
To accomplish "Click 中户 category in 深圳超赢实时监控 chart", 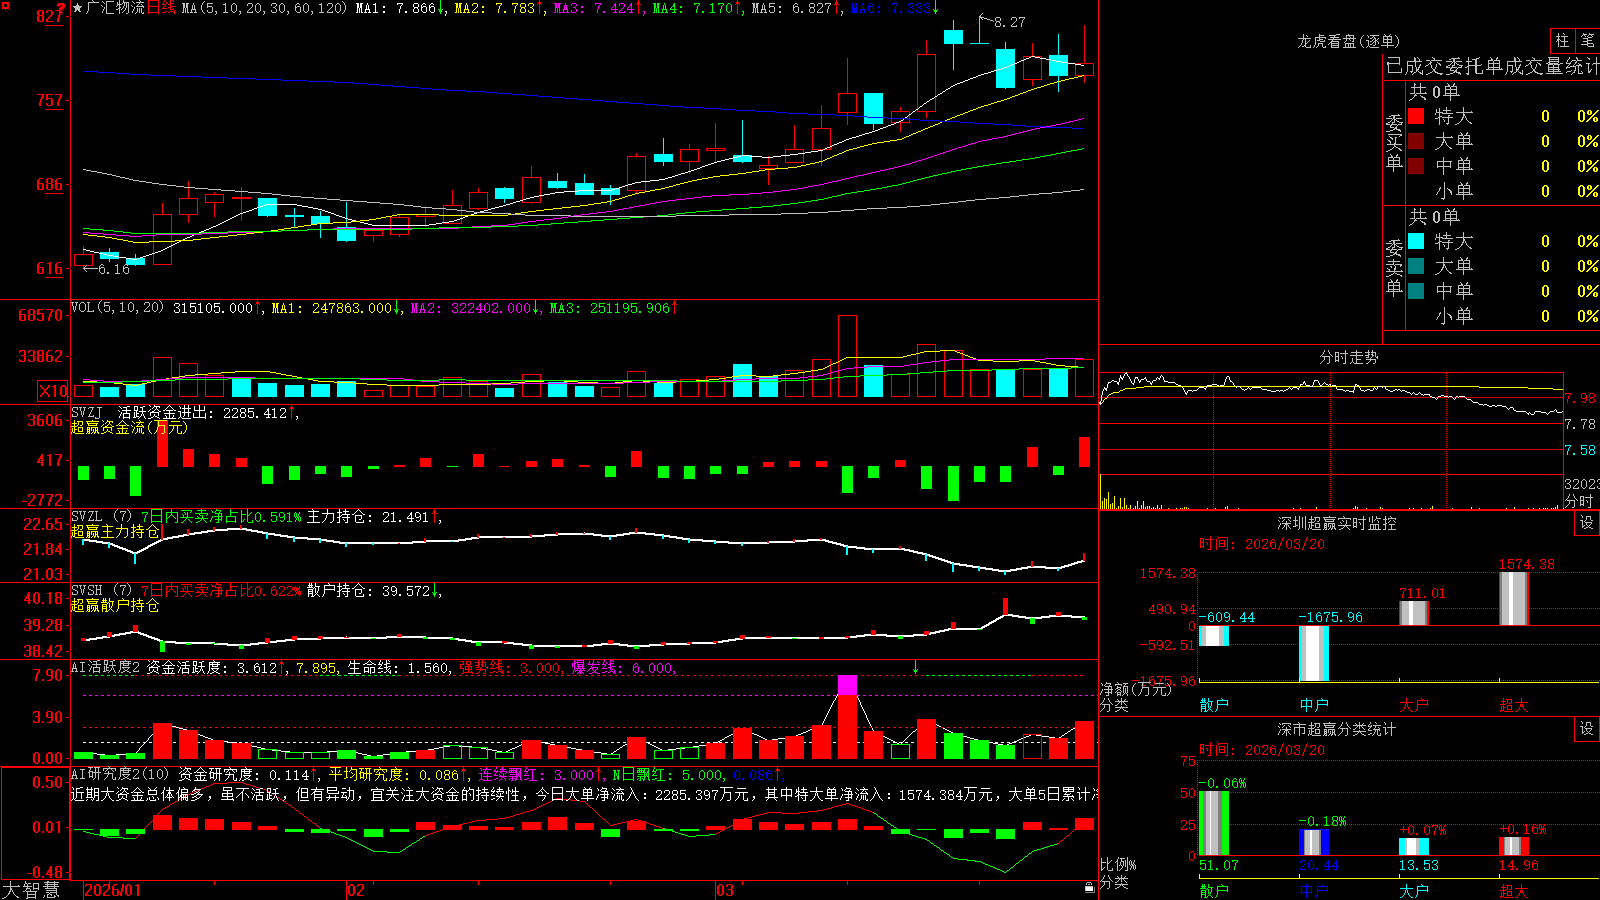I will [1314, 705].
